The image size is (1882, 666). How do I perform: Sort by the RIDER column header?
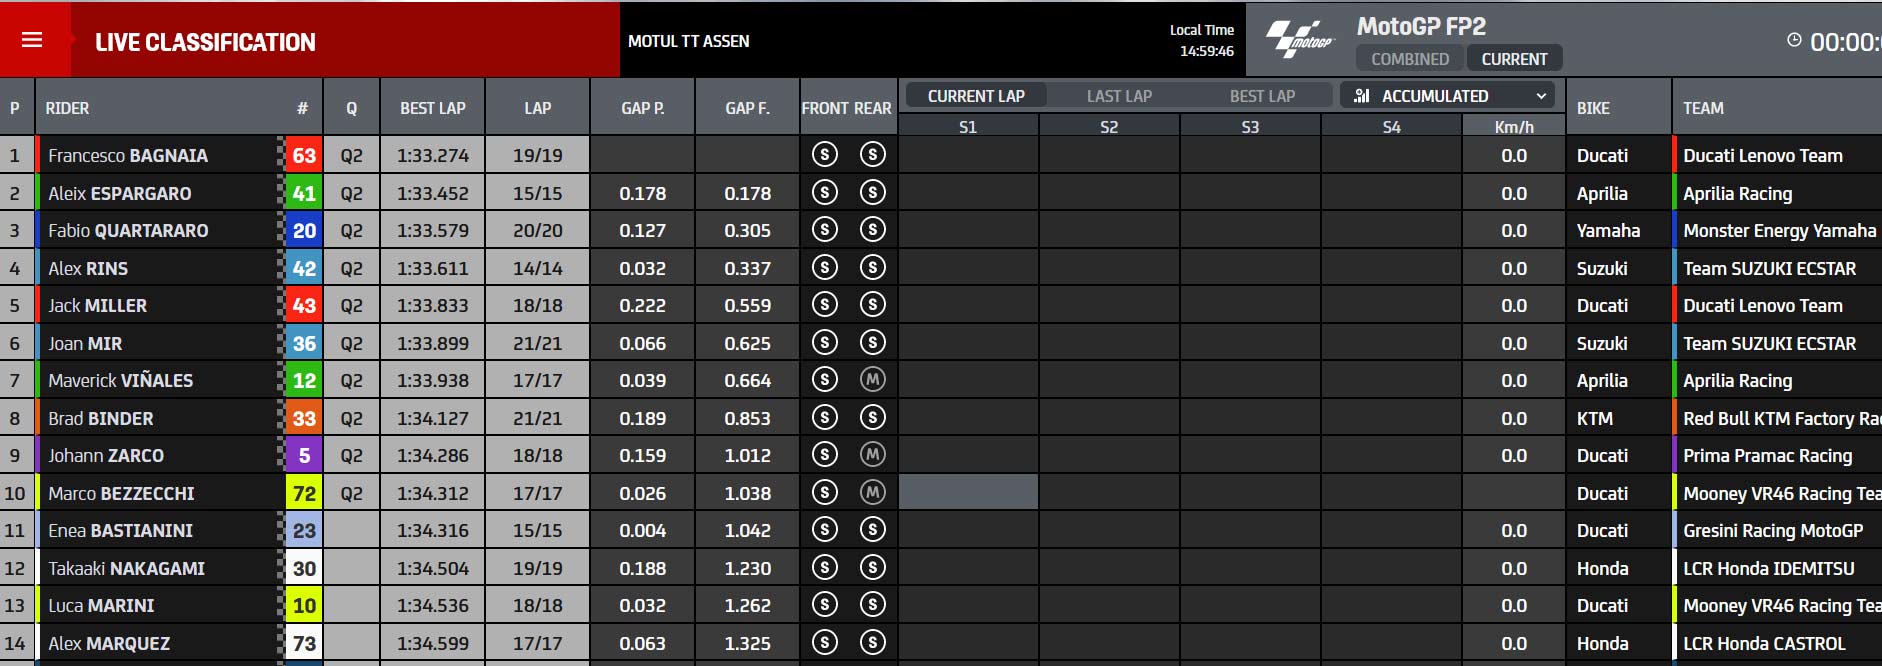[x=67, y=108]
